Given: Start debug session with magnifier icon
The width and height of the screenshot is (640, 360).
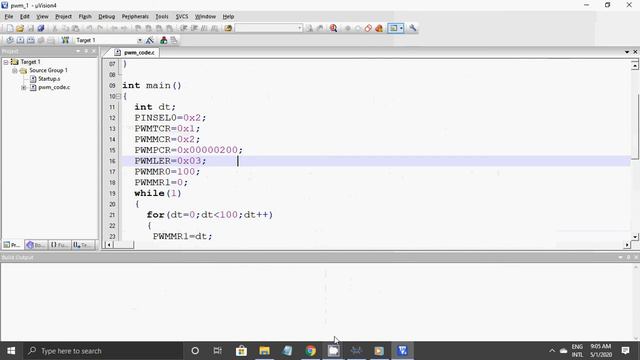Looking at the screenshot, I should pos(333,28).
